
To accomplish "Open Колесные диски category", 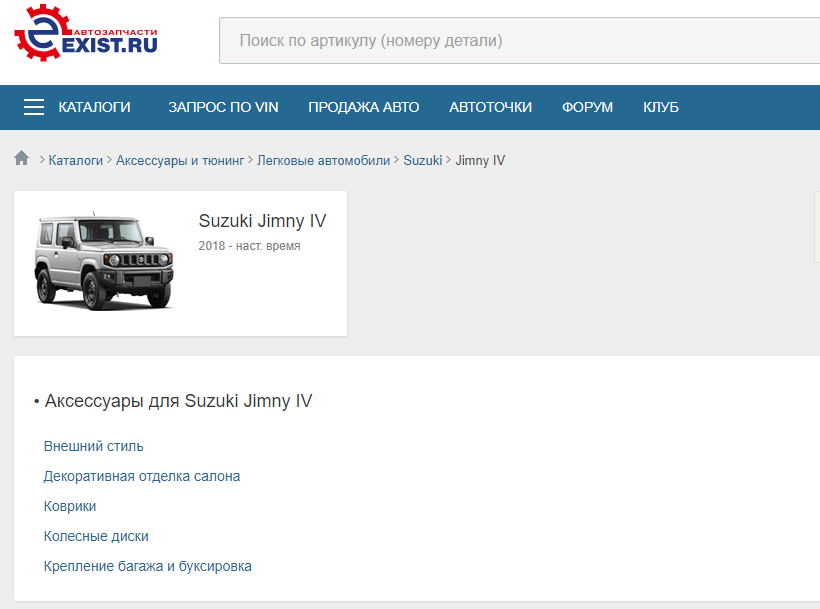I will point(96,536).
